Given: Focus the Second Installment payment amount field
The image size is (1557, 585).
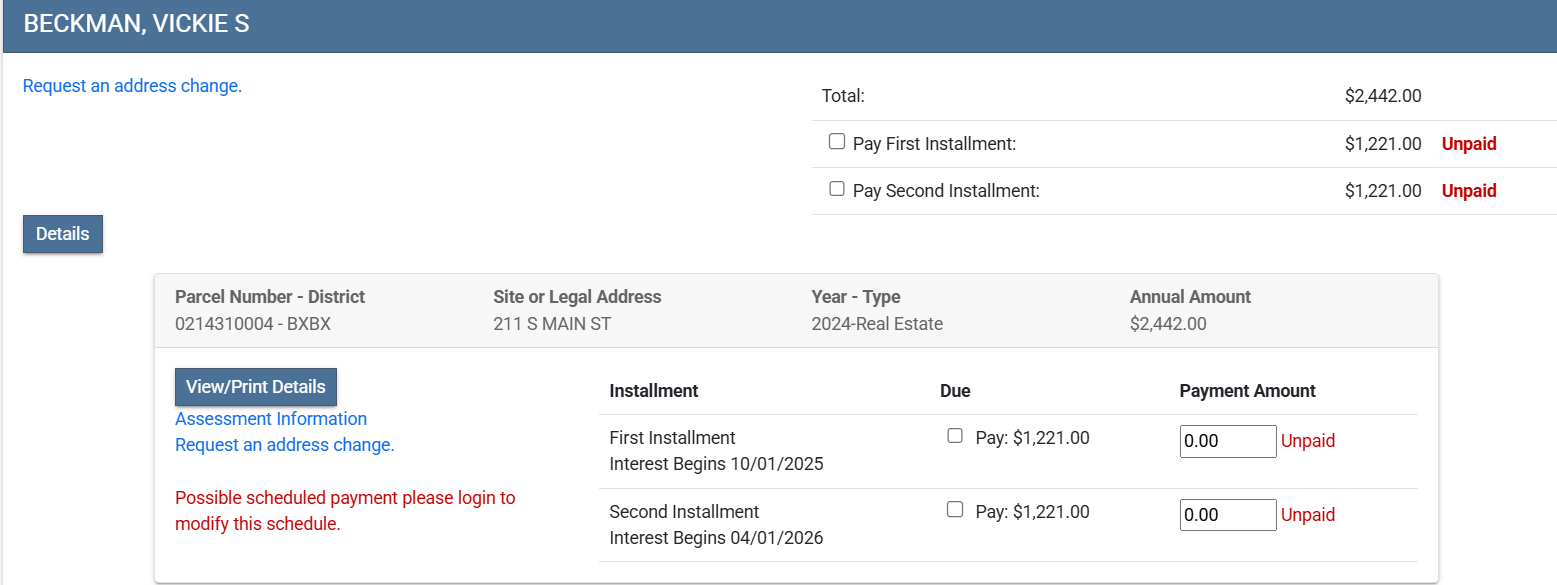Looking at the screenshot, I should pyautogui.click(x=1227, y=515).
